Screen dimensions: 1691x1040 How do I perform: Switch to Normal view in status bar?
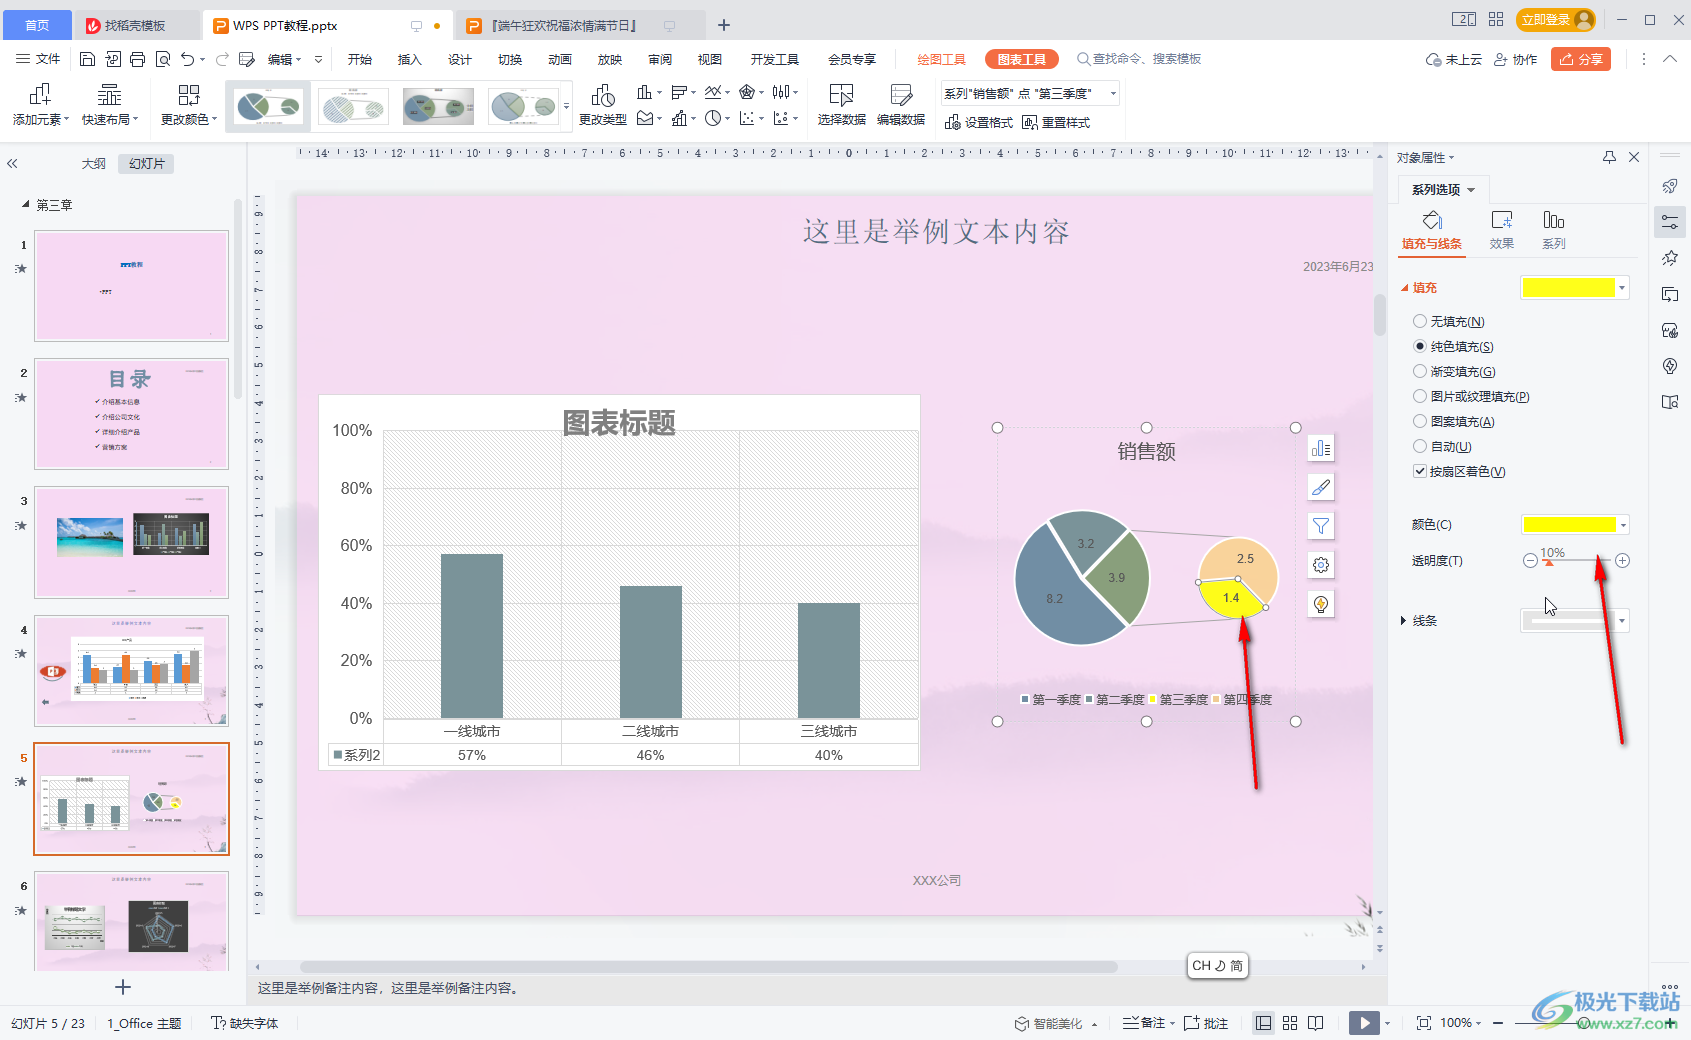point(1264,1023)
